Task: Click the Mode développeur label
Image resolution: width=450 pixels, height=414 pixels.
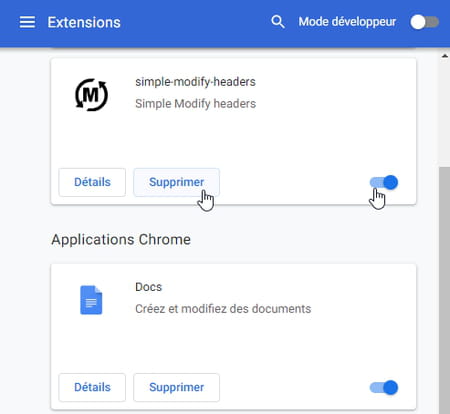Action: click(347, 22)
